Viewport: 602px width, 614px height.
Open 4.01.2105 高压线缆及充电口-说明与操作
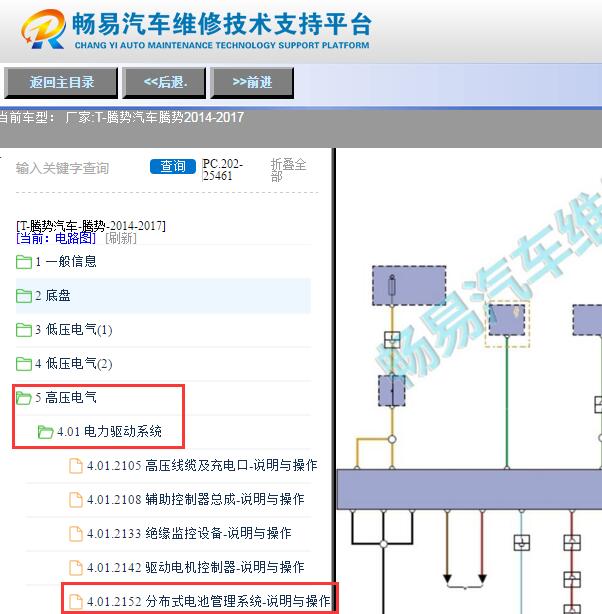tap(202, 466)
